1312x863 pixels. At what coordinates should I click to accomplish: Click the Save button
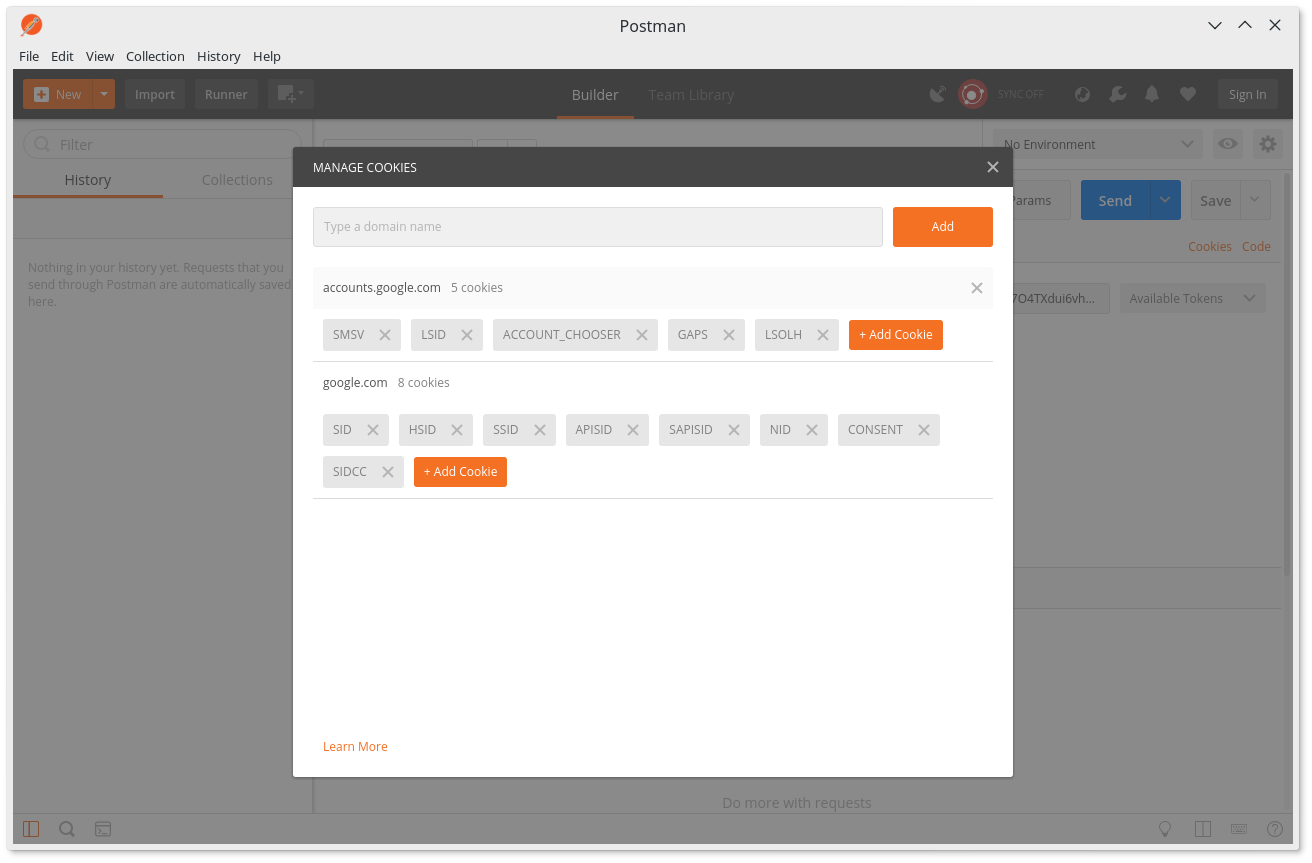[1215, 200]
